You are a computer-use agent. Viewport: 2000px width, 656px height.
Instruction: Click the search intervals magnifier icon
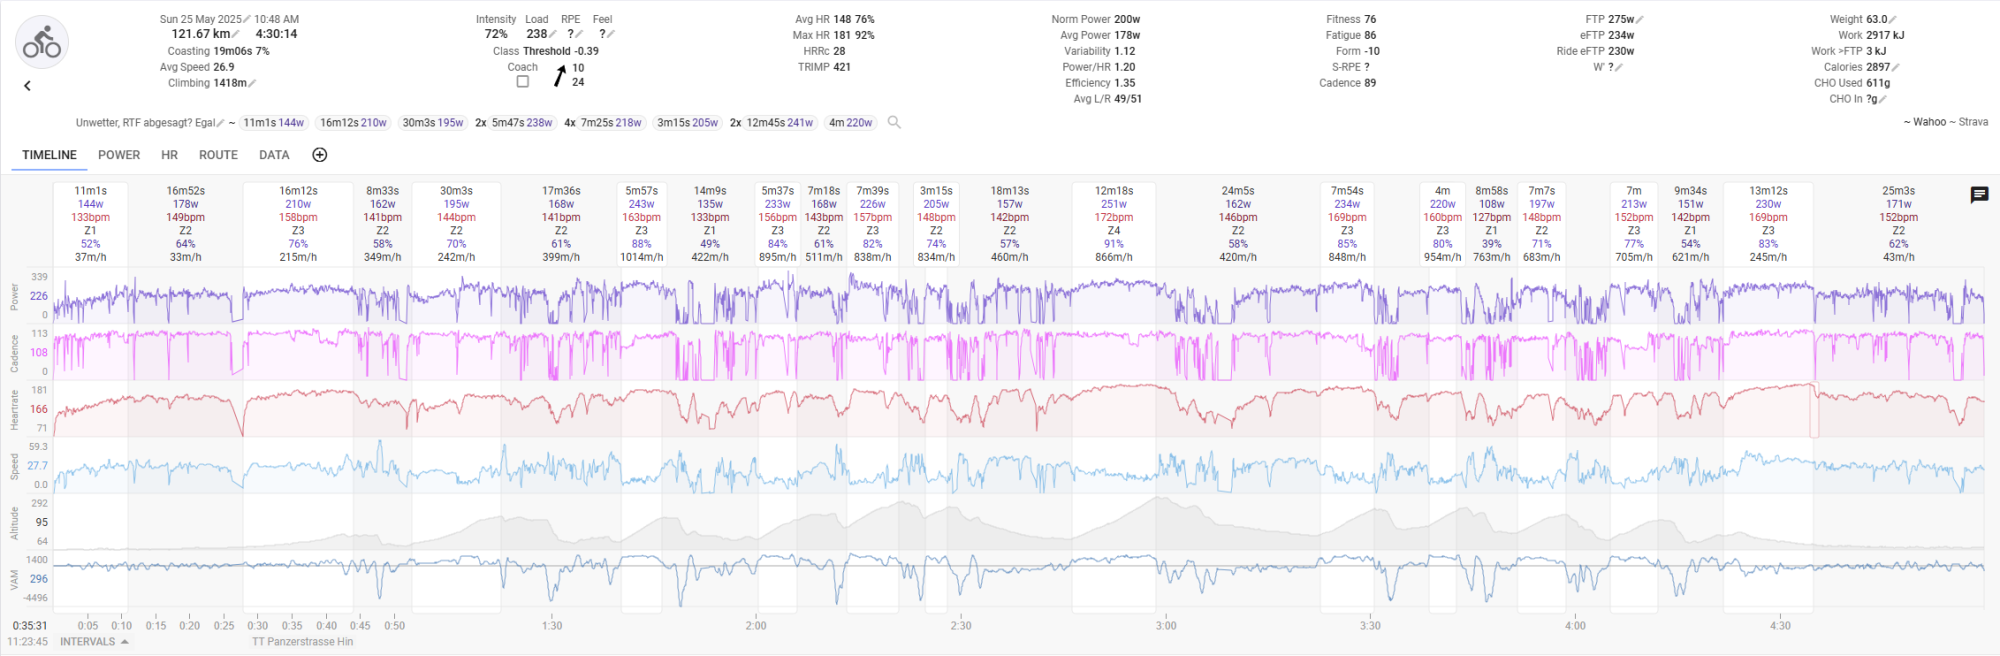tap(894, 122)
